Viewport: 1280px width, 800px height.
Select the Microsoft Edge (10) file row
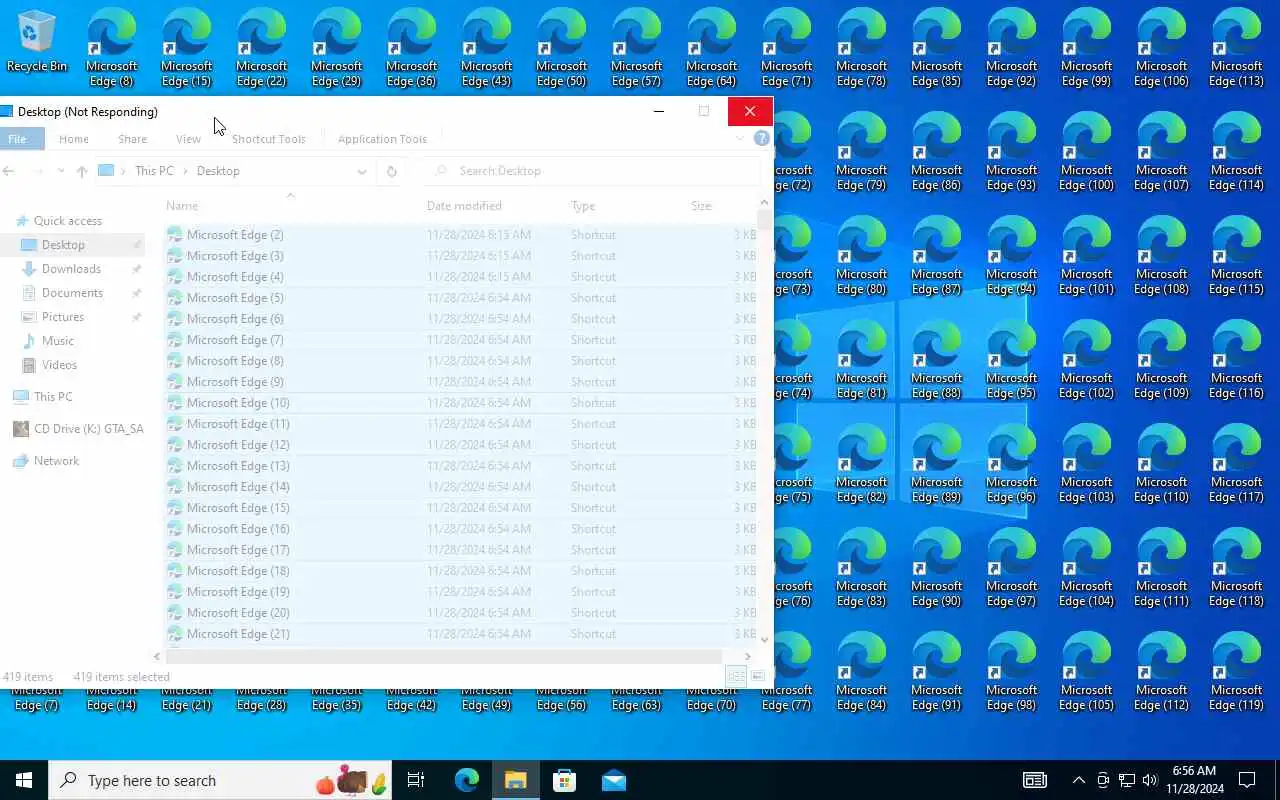click(460, 403)
